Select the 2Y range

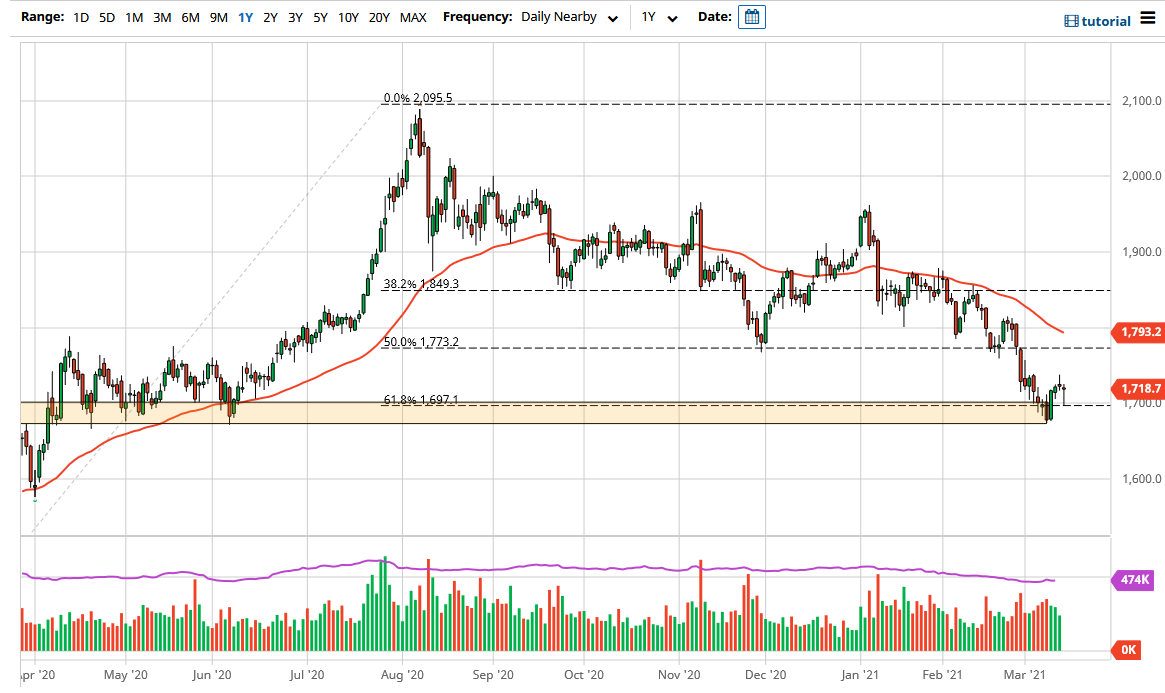click(270, 17)
